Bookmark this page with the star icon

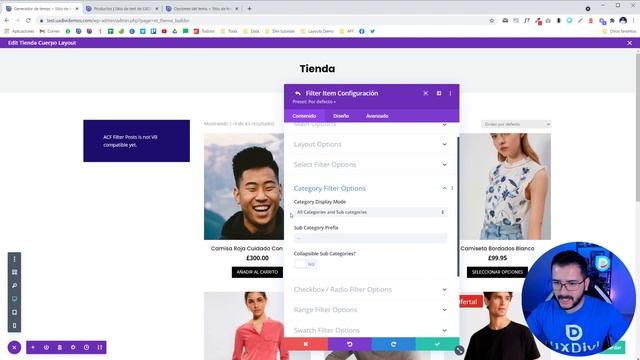tap(492, 20)
